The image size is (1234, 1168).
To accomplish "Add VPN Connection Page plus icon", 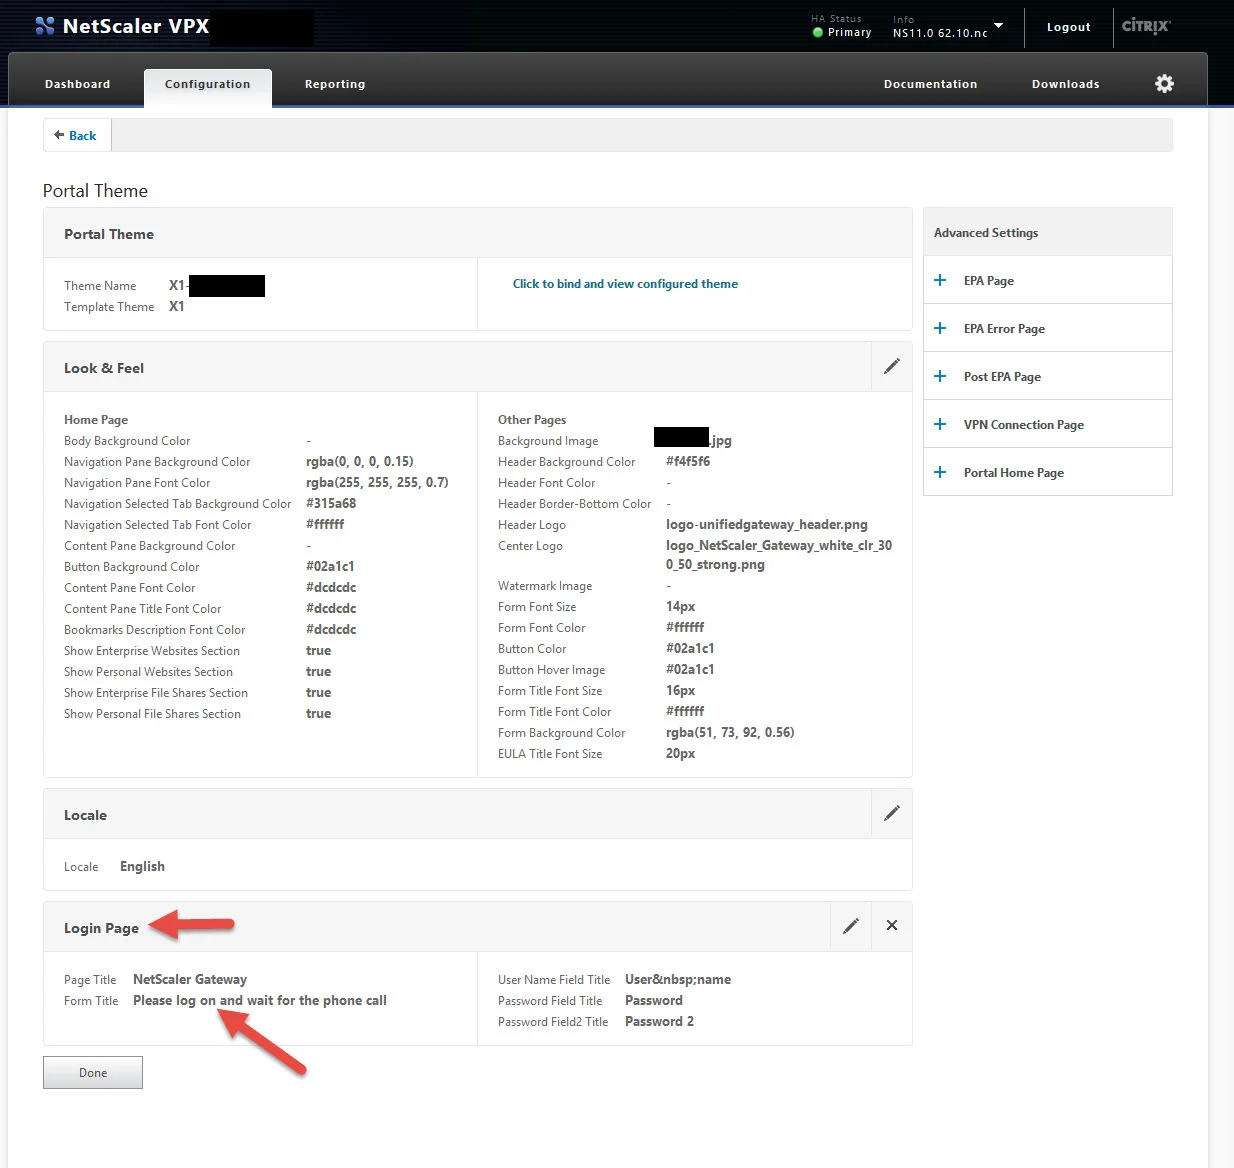I will coord(940,425).
